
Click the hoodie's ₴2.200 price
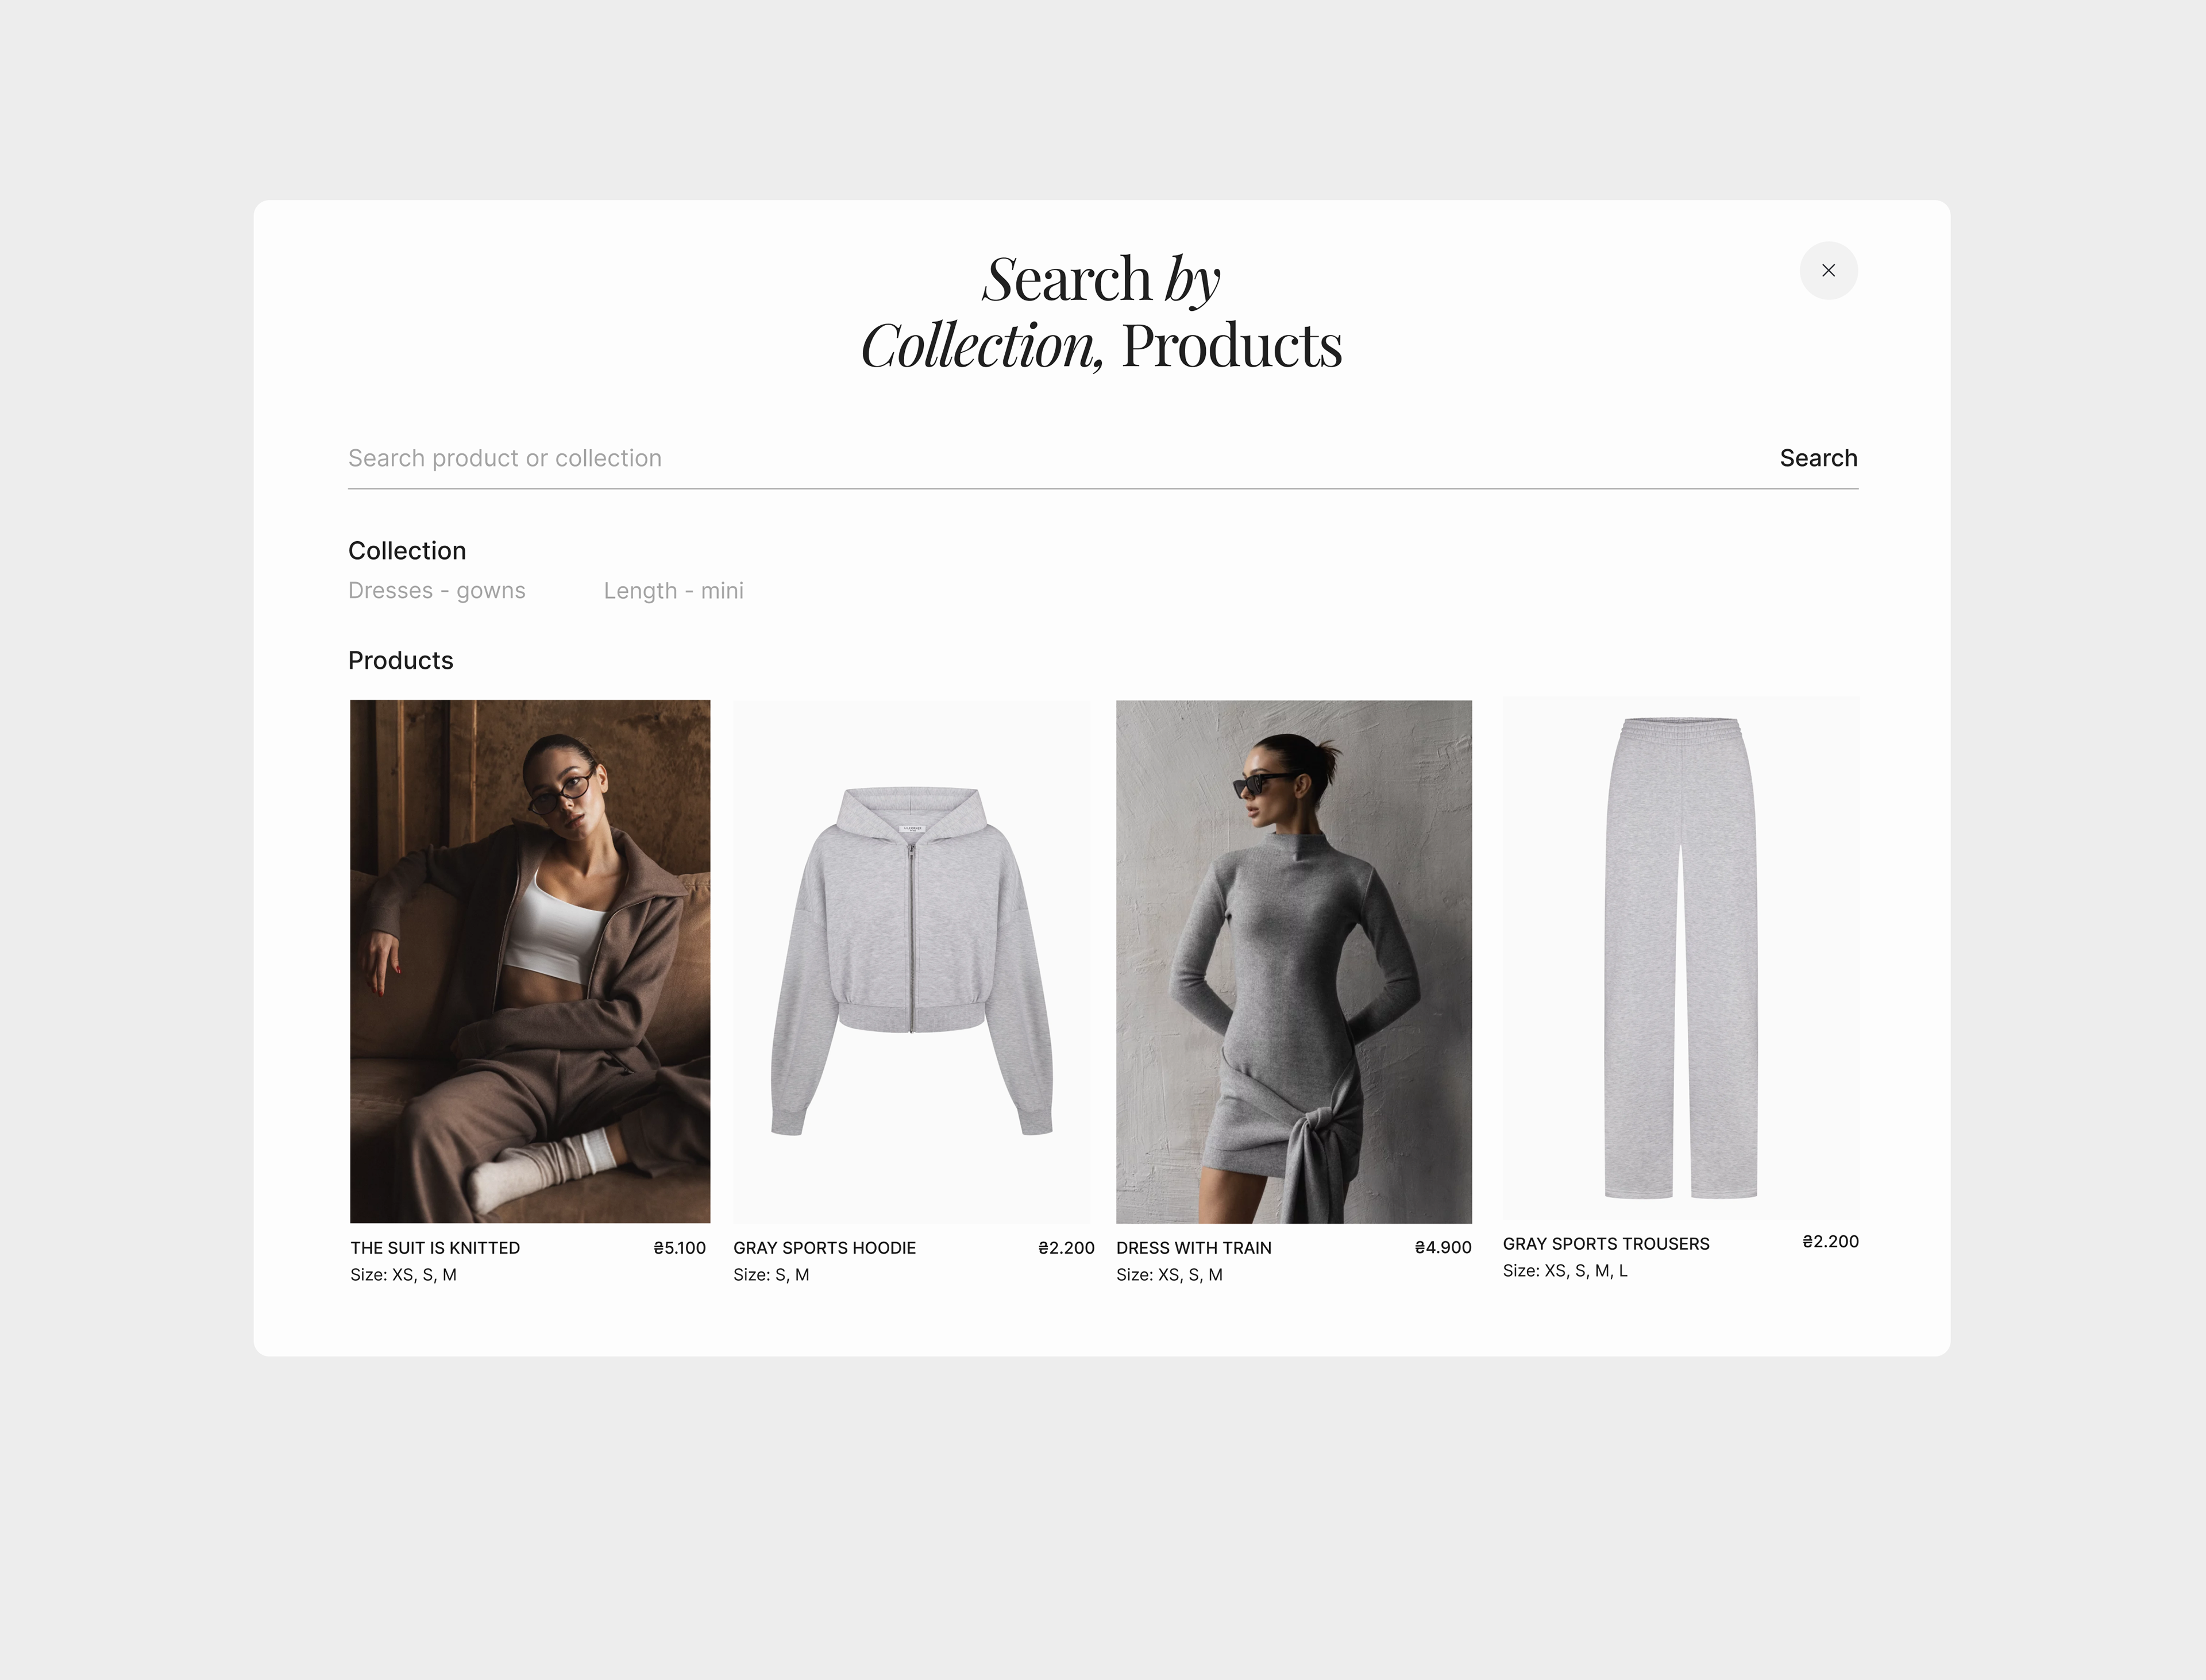pos(1066,1248)
